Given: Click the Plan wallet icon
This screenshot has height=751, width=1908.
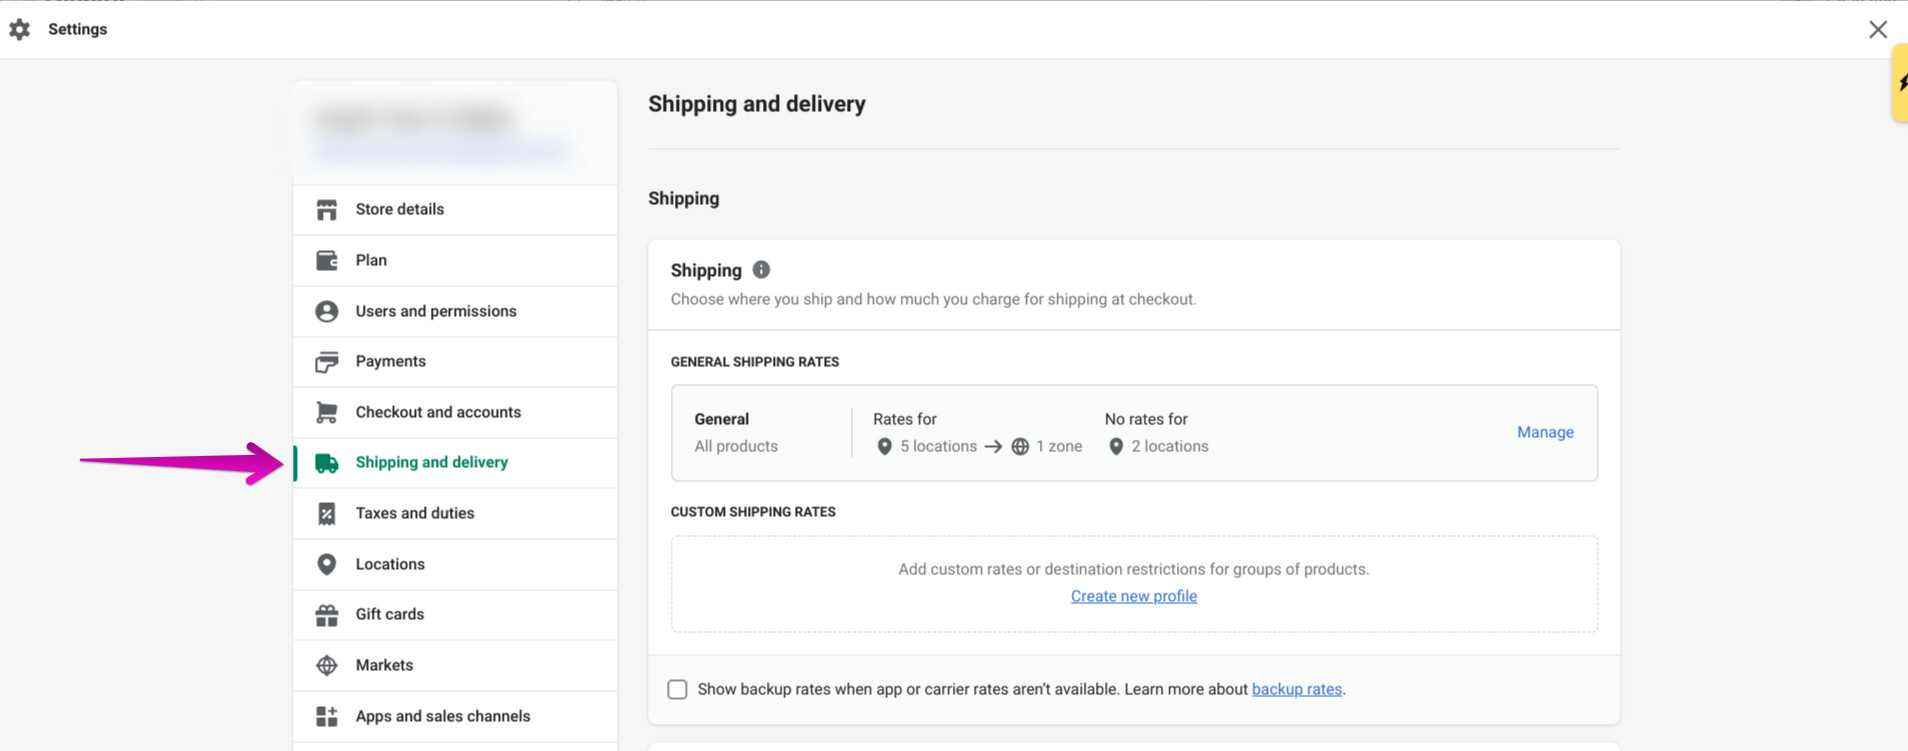Looking at the screenshot, I should 327,261.
